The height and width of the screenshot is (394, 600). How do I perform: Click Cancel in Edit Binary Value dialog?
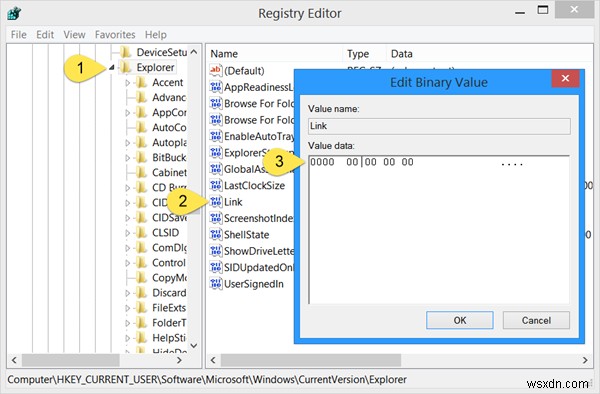tap(536, 320)
